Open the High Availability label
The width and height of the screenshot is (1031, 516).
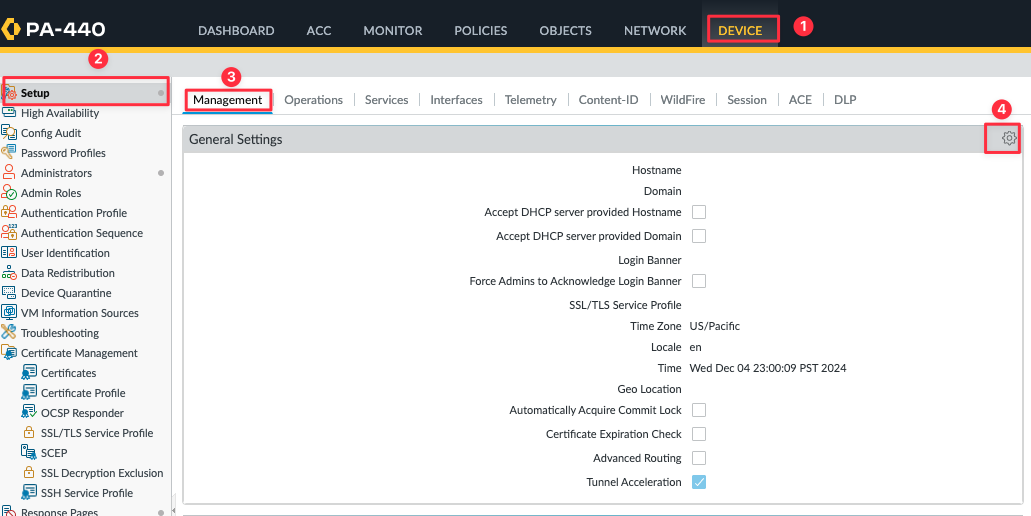click(60, 113)
